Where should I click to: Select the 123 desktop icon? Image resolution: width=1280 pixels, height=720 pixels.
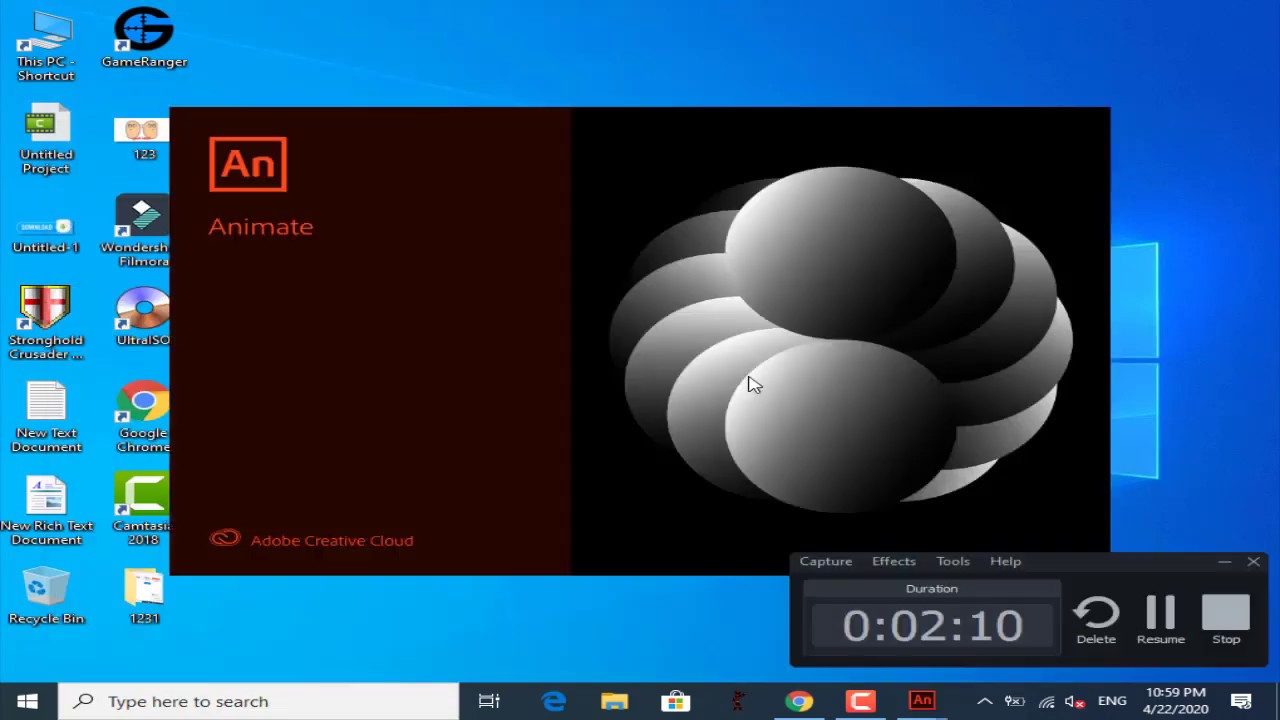coord(142,138)
